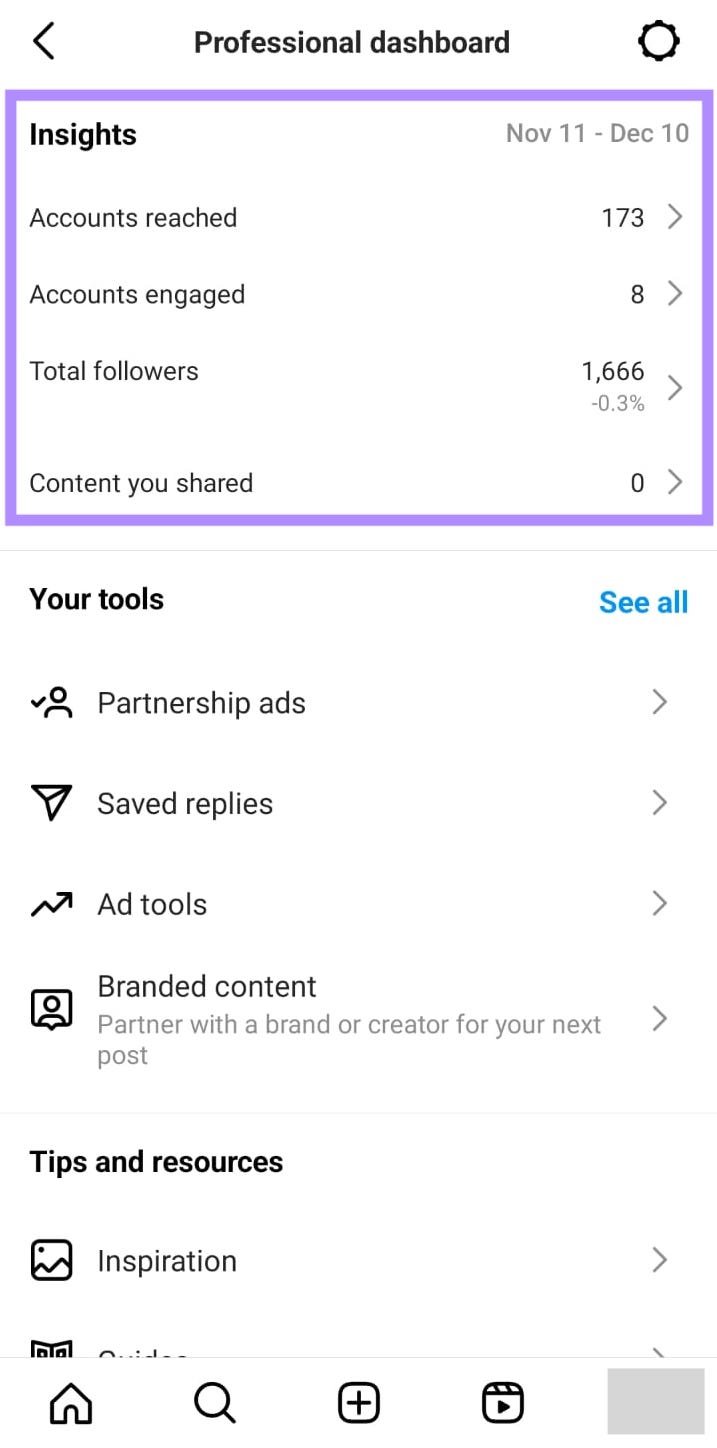Open the Reels icon in bottom navigation
Image resolution: width=717 pixels, height=1448 pixels.
[502, 1401]
